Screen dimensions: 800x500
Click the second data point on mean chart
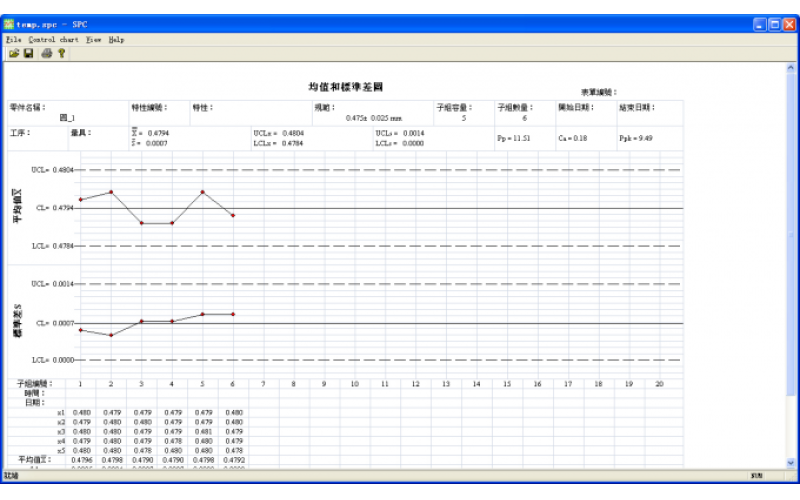[x=111, y=192]
